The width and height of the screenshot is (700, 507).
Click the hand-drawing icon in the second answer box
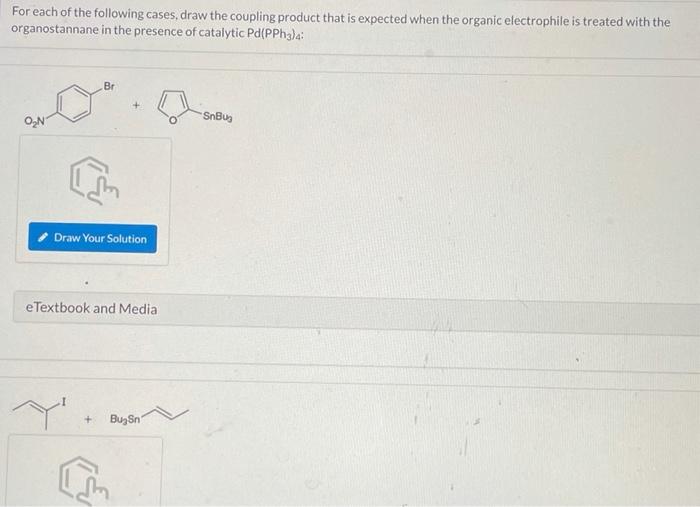point(84,481)
